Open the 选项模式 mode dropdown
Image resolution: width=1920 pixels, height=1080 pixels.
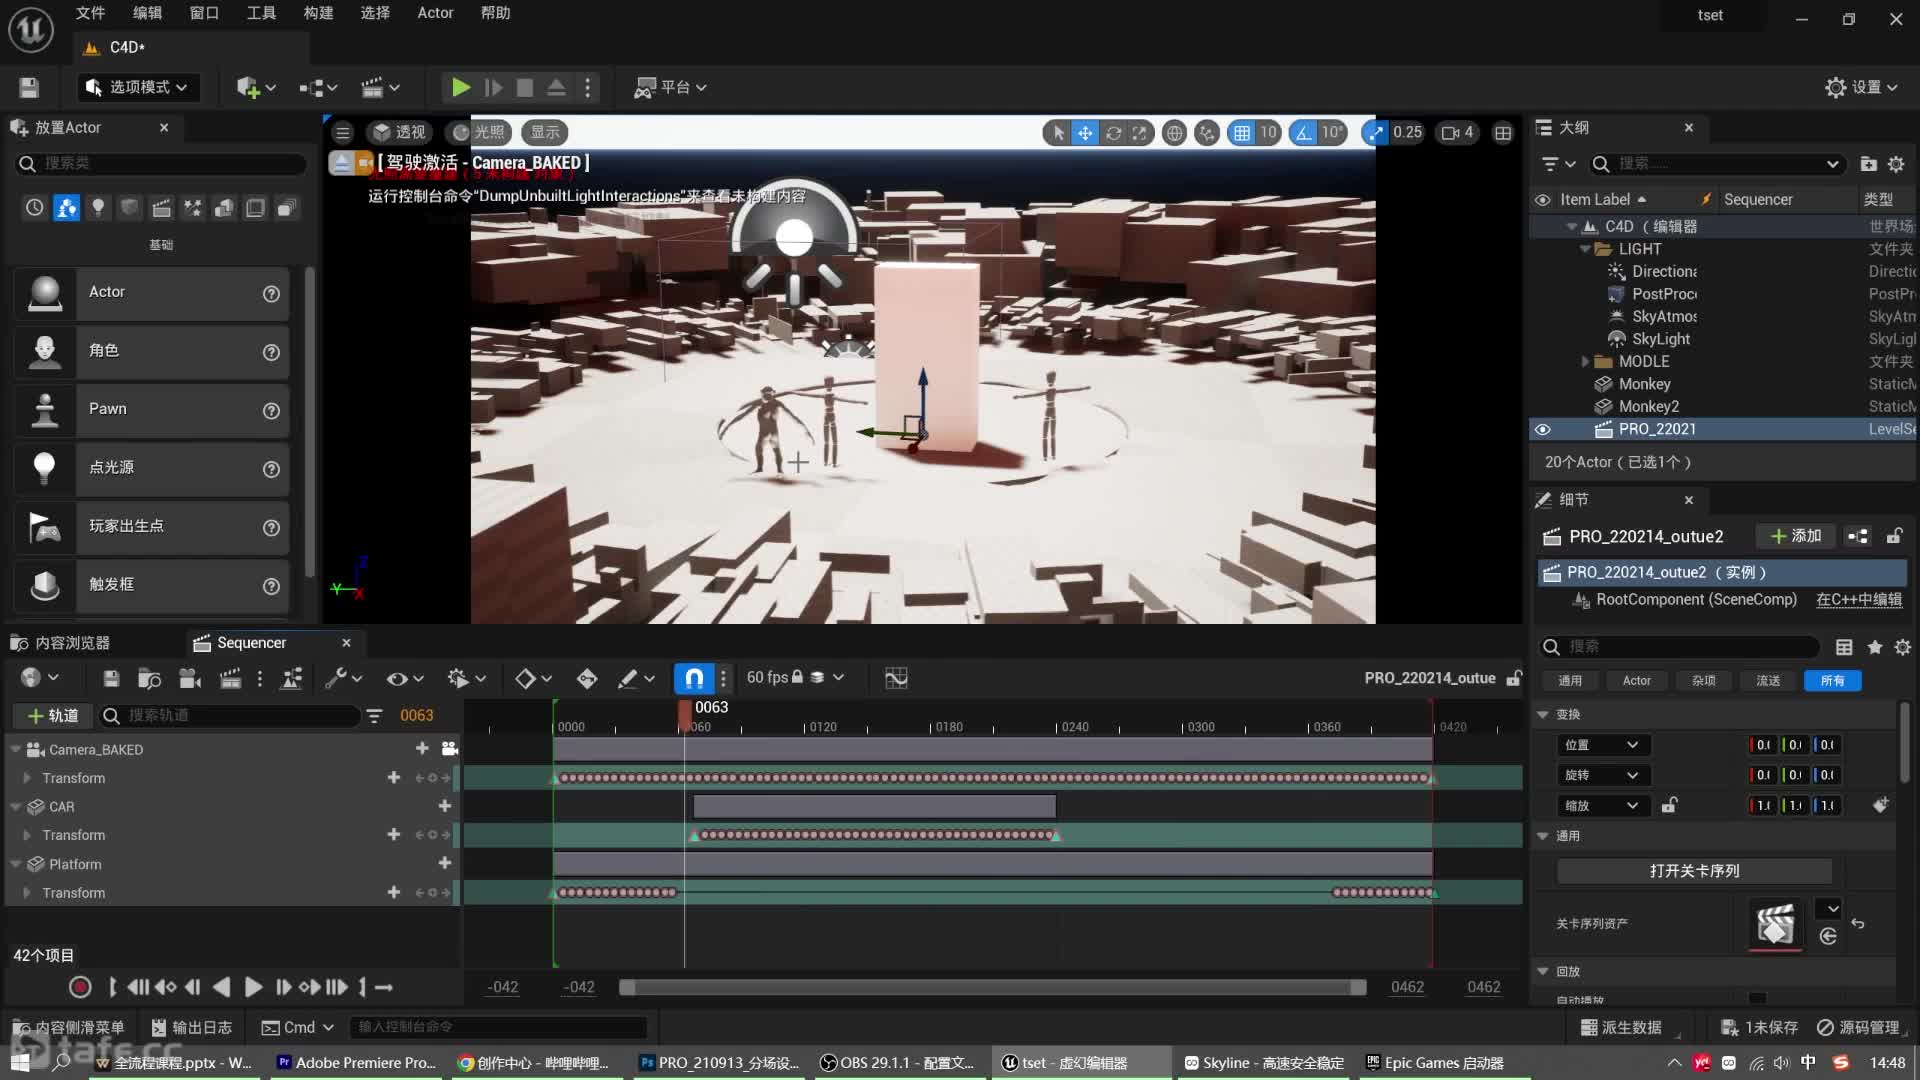[x=138, y=88]
